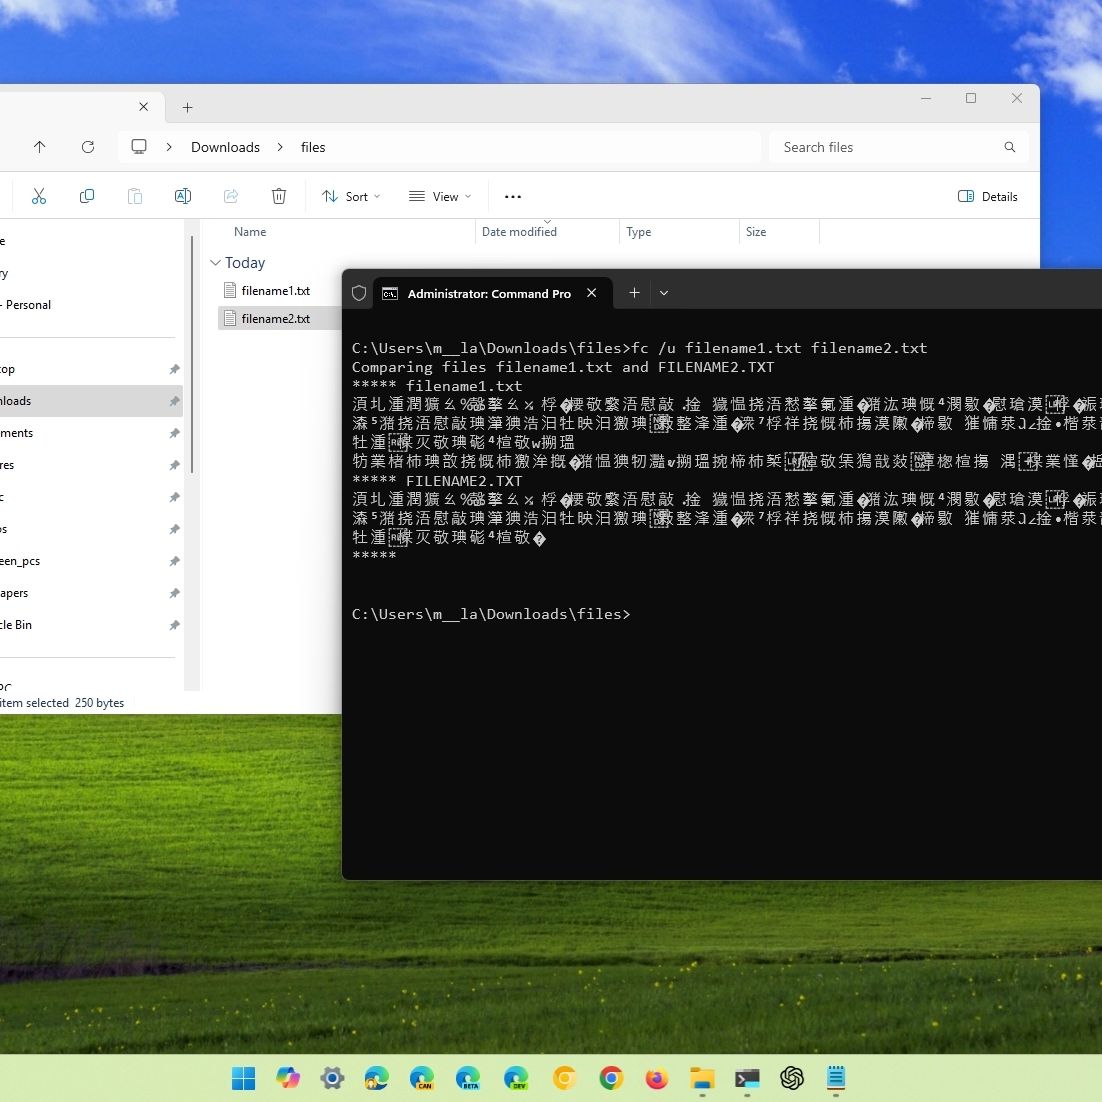Click Downloads in the address breadcrumb
This screenshot has height=1102, width=1102.
click(x=225, y=147)
